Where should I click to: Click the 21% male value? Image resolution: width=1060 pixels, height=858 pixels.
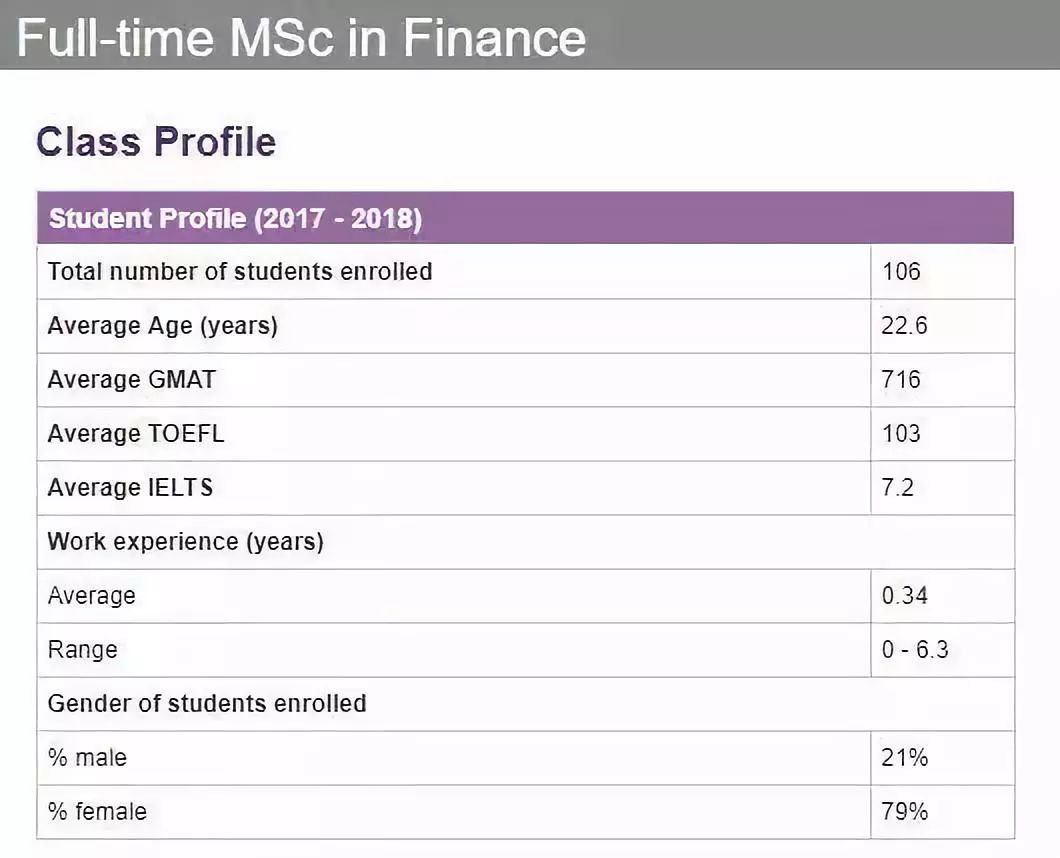[x=905, y=758]
